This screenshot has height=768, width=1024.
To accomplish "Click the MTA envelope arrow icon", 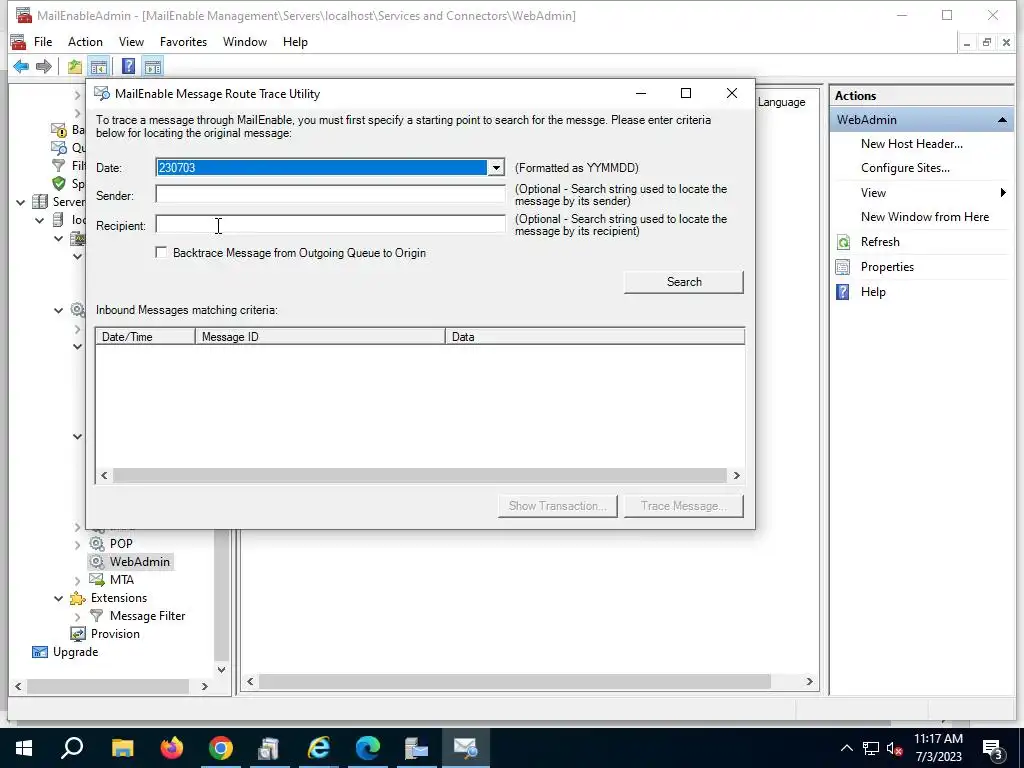I will (x=97, y=579).
